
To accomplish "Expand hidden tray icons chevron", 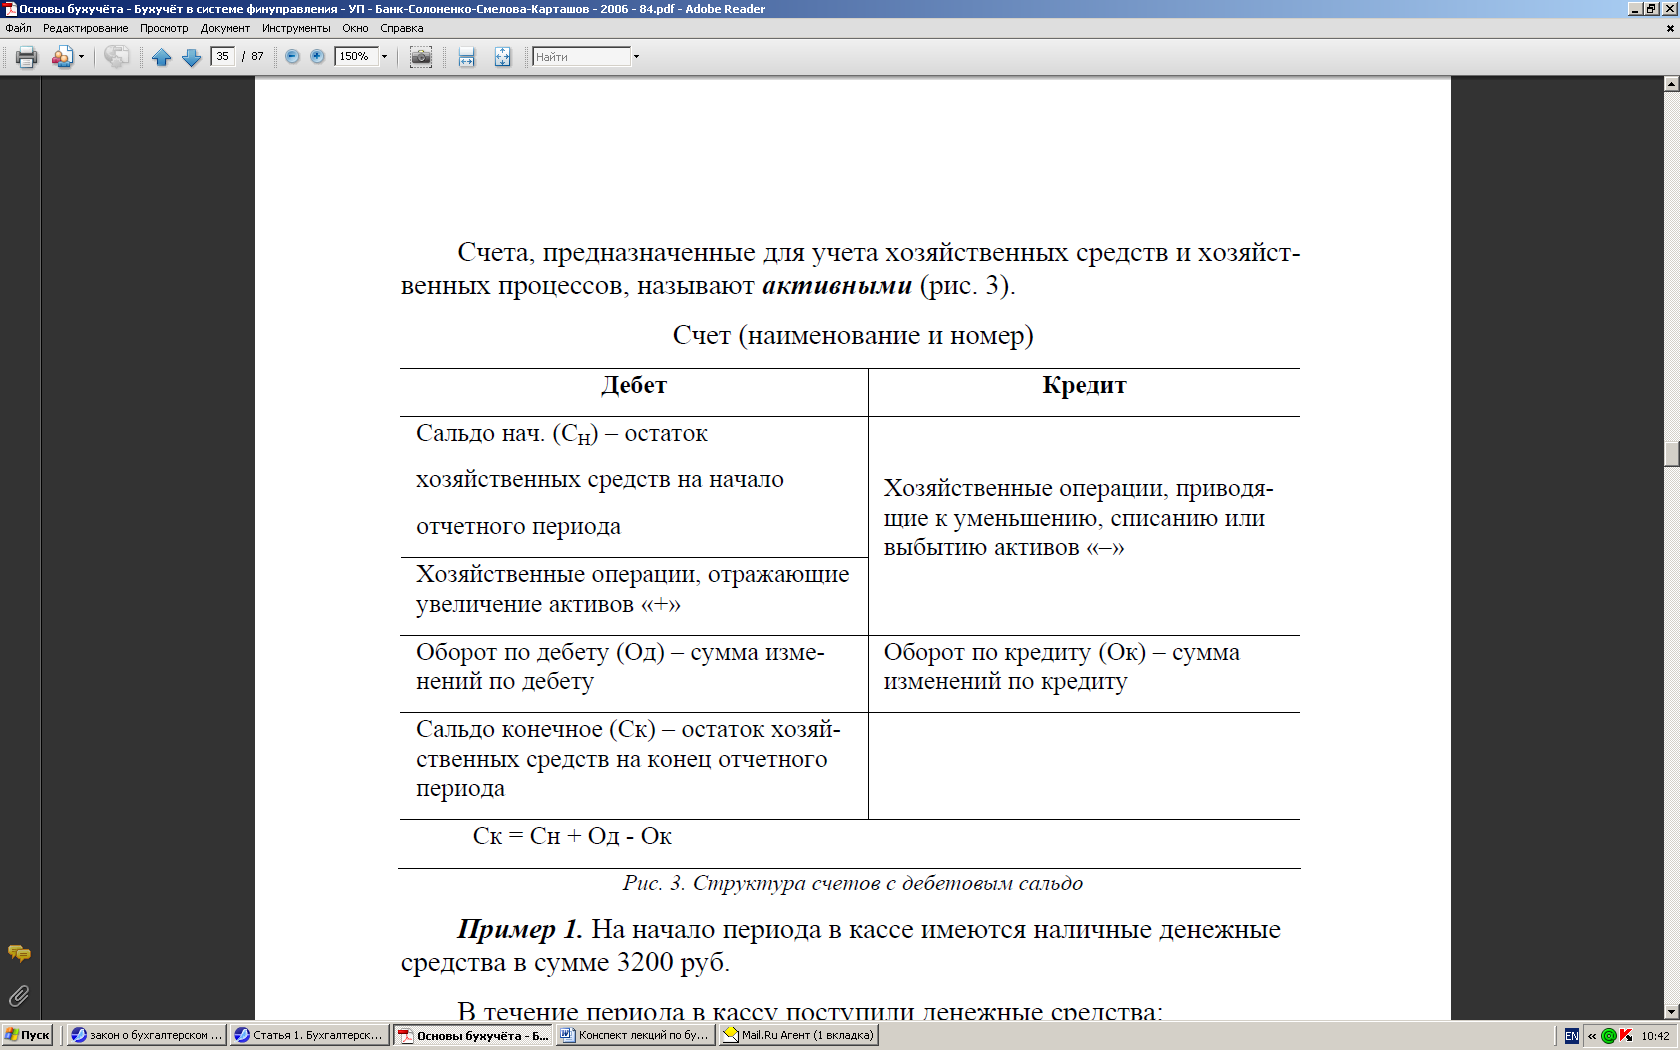I will pyautogui.click(x=1592, y=1036).
